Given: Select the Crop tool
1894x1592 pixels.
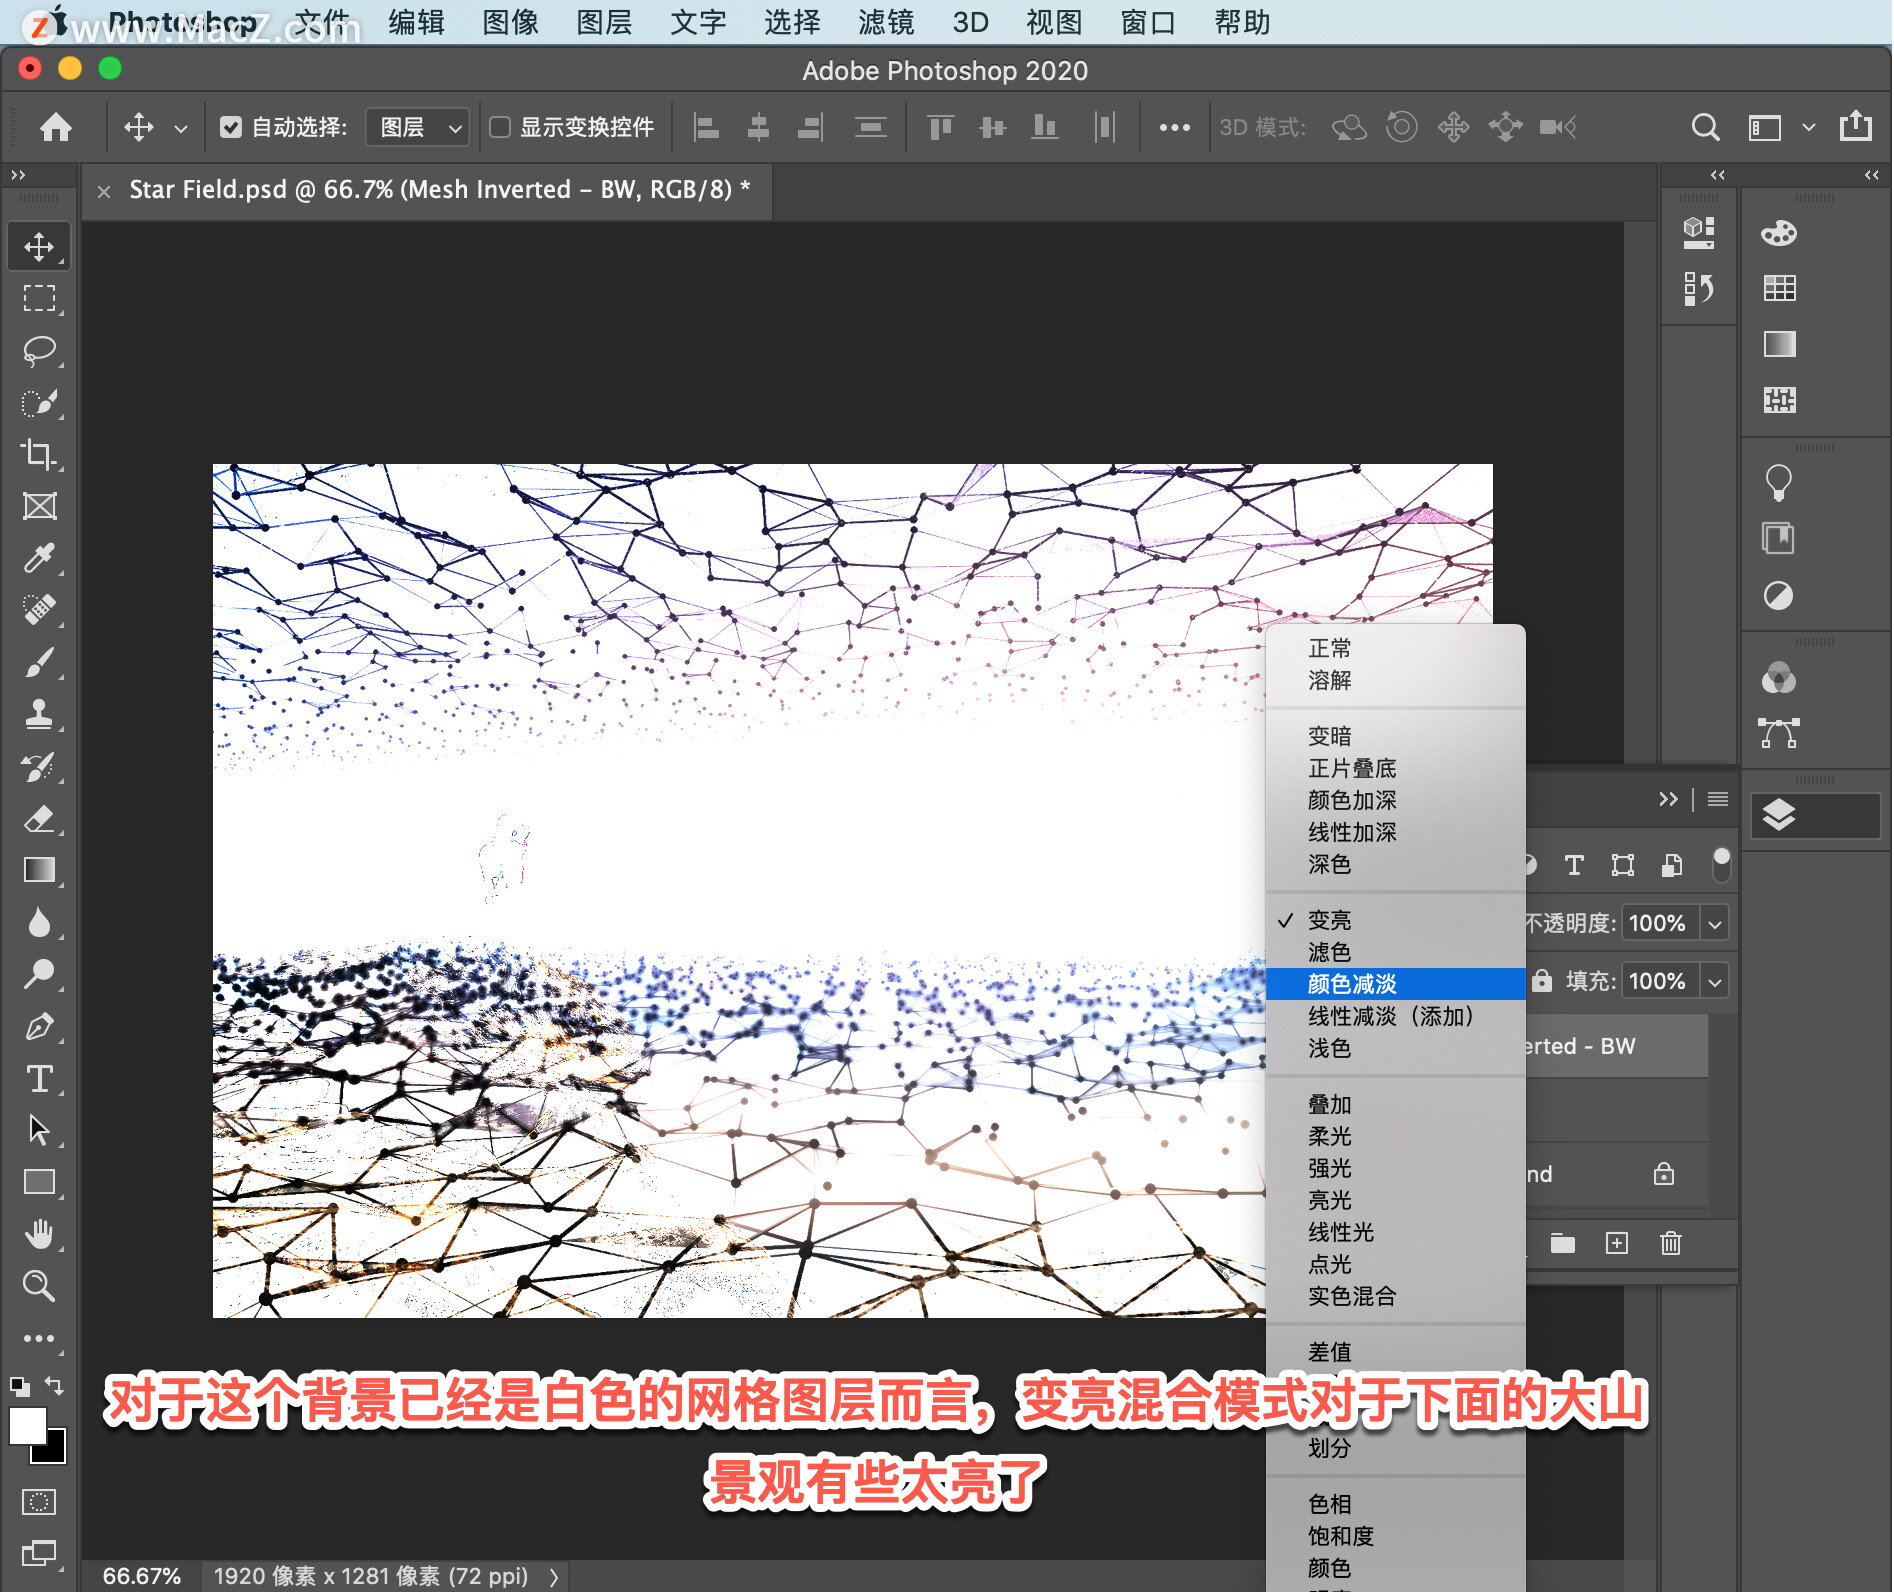Looking at the screenshot, I should [39, 454].
